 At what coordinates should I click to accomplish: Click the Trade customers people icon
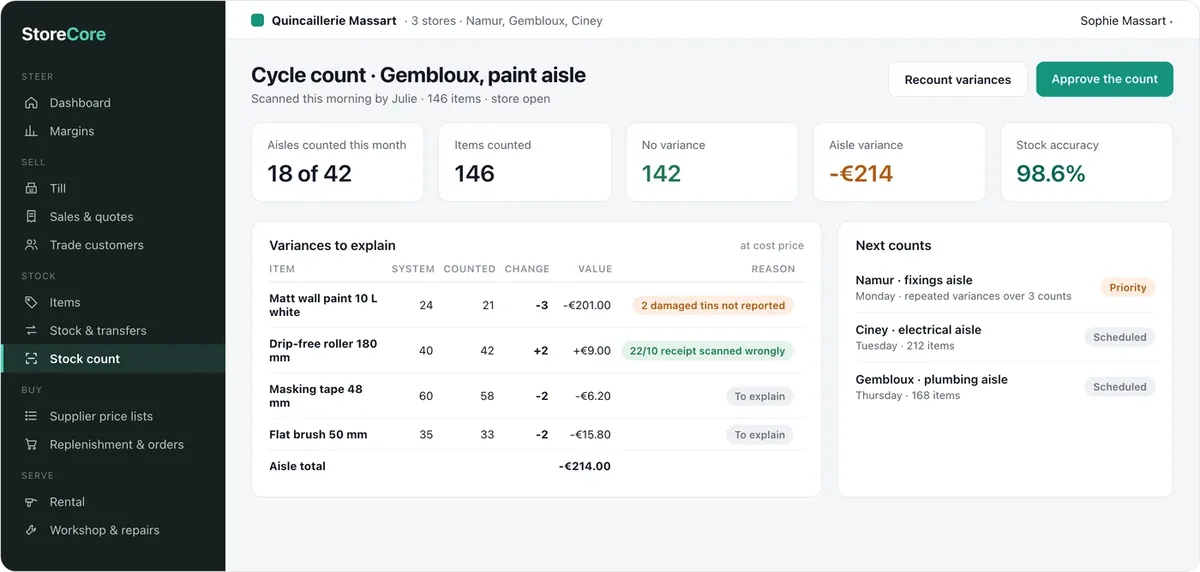(x=31, y=245)
